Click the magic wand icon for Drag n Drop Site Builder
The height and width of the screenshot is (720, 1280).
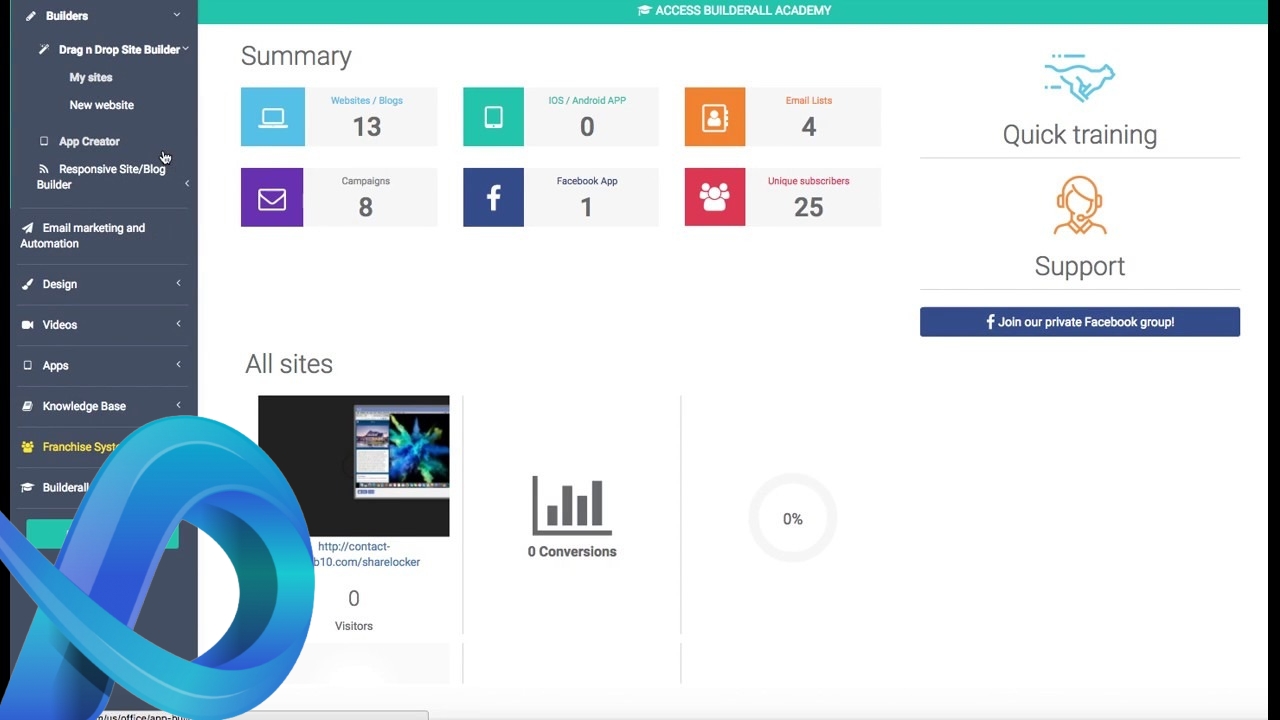[x=44, y=49]
